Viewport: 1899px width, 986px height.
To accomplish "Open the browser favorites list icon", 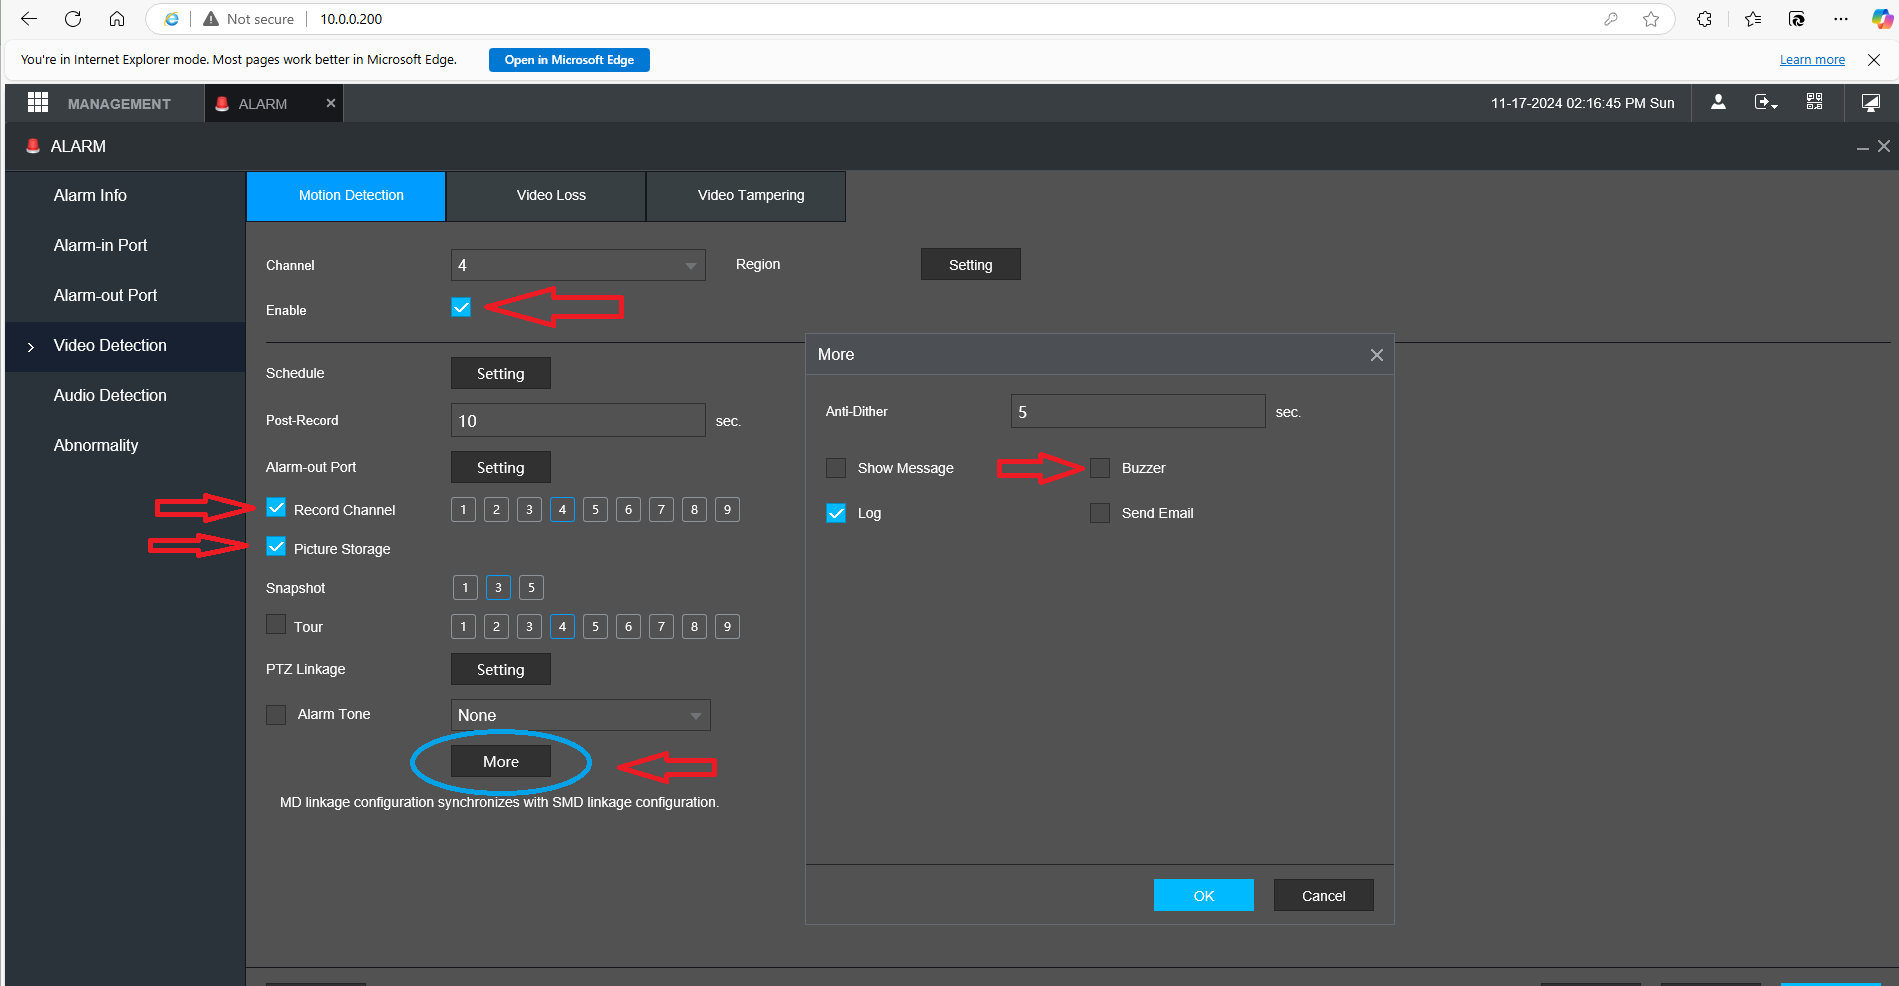I will click(x=1753, y=19).
